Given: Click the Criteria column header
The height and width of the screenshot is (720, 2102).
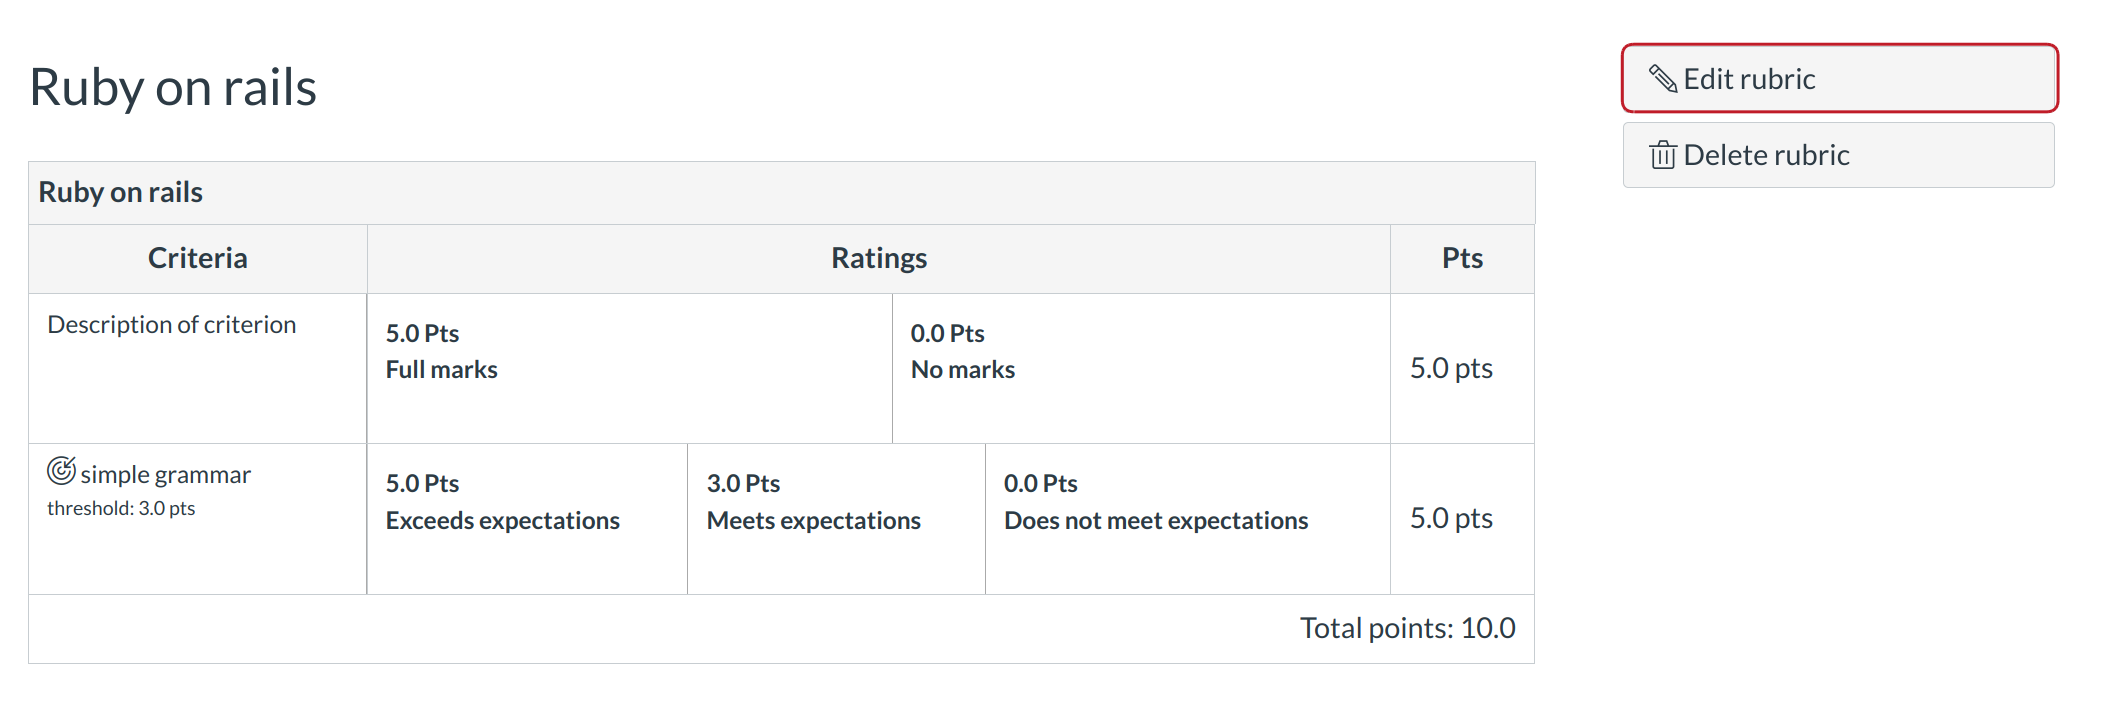Looking at the screenshot, I should 197,258.
